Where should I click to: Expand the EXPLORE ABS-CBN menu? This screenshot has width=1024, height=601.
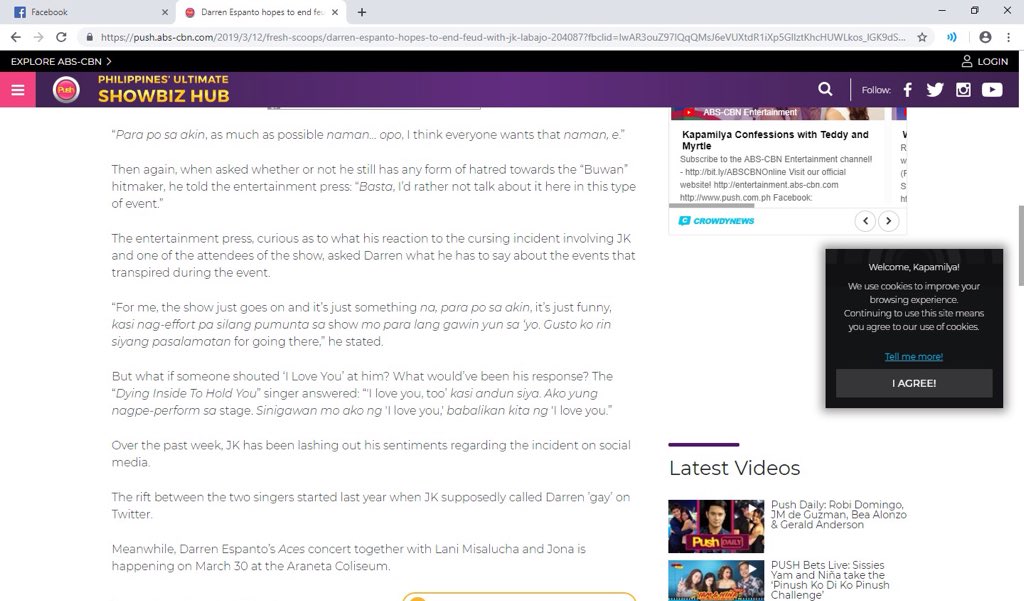61,61
